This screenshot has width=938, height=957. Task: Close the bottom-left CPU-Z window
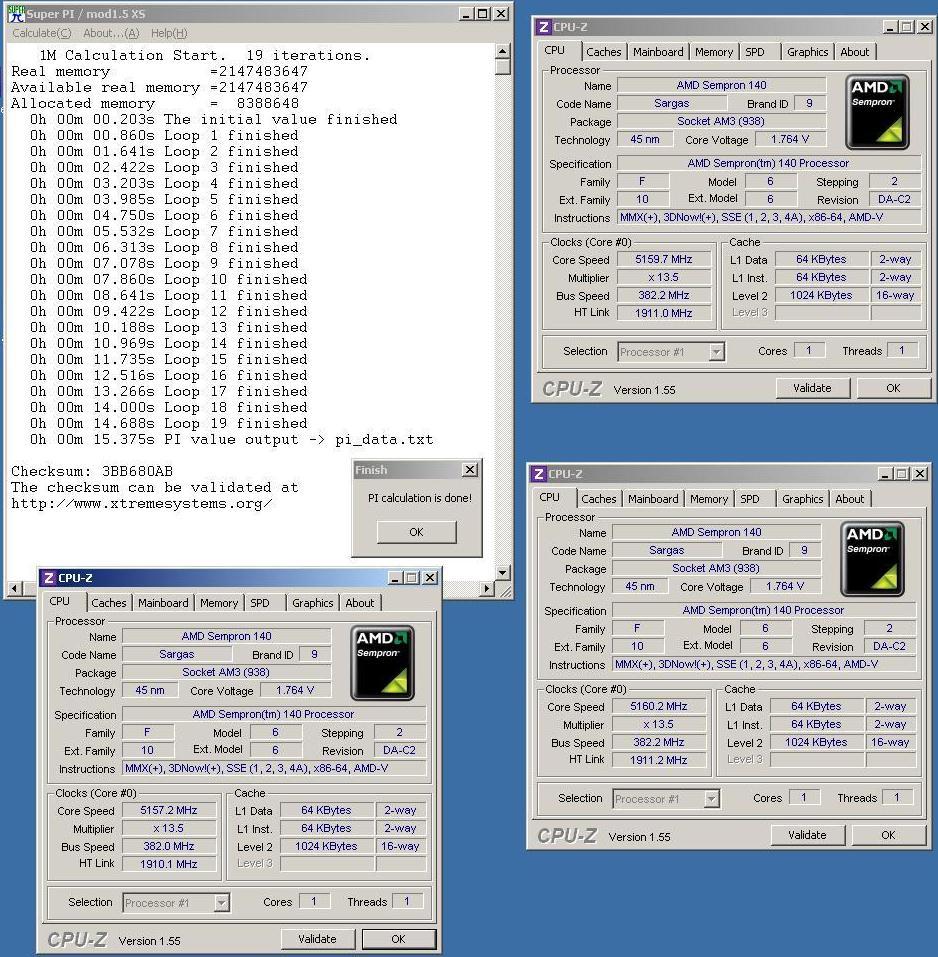pyautogui.click(x=430, y=577)
